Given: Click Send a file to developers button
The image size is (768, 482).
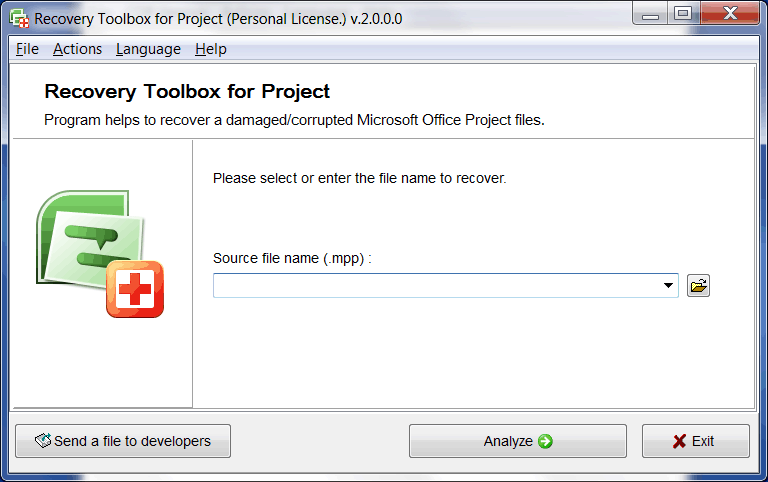Looking at the screenshot, I should click(123, 441).
